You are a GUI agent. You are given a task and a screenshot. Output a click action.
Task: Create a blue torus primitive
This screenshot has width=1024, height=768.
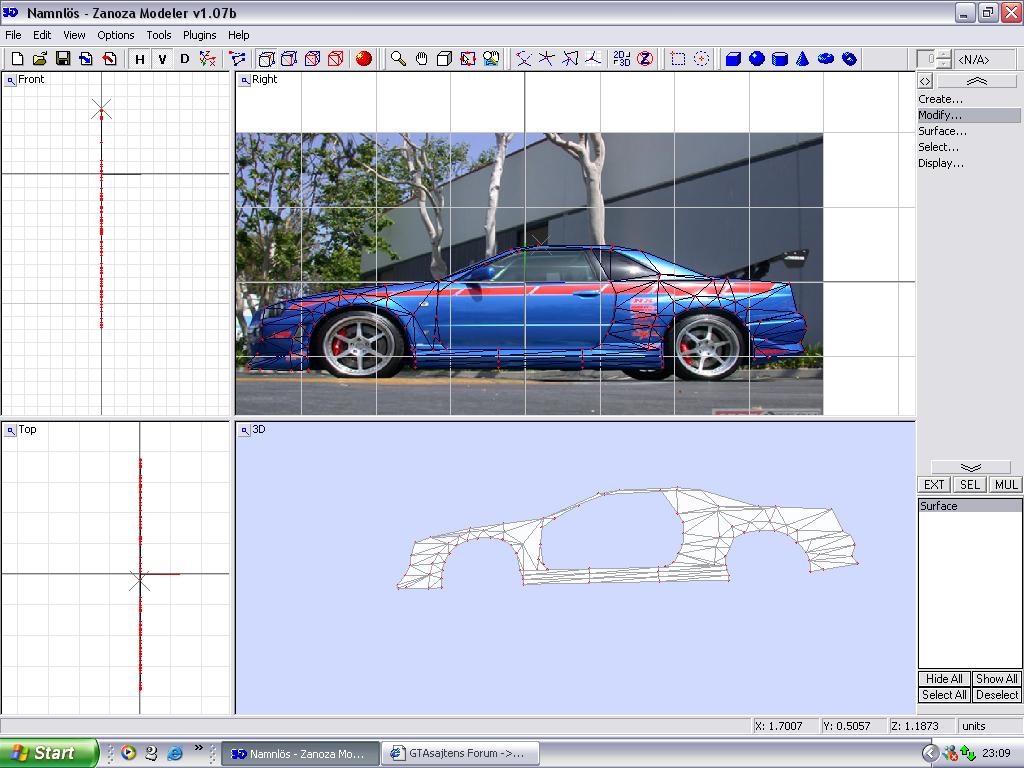826,59
